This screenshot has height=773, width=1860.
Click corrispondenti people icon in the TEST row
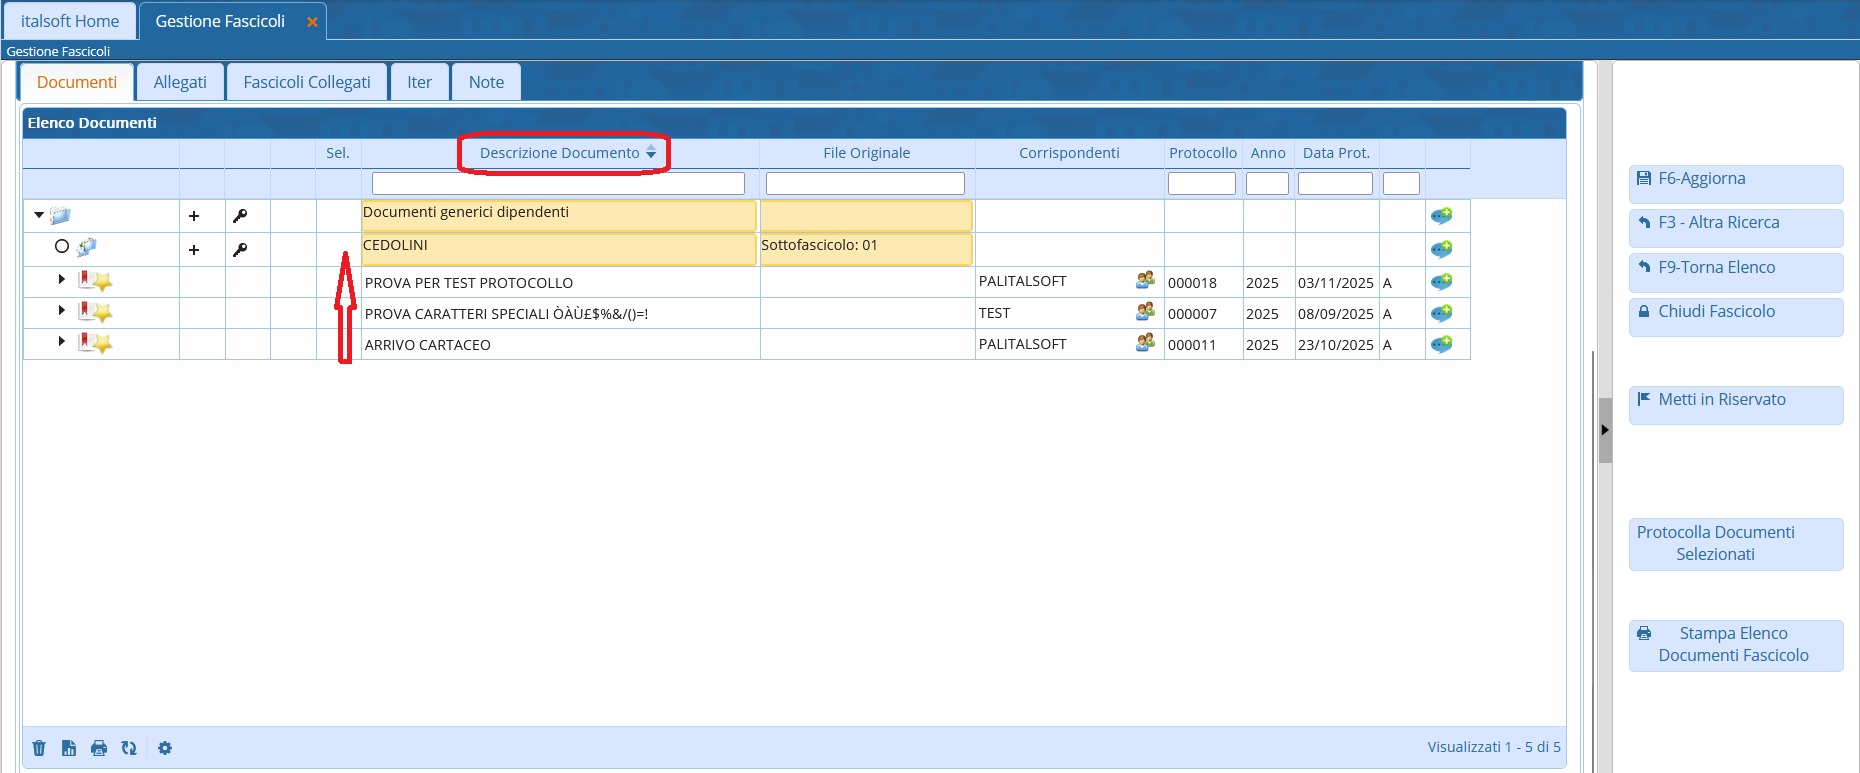(1145, 313)
